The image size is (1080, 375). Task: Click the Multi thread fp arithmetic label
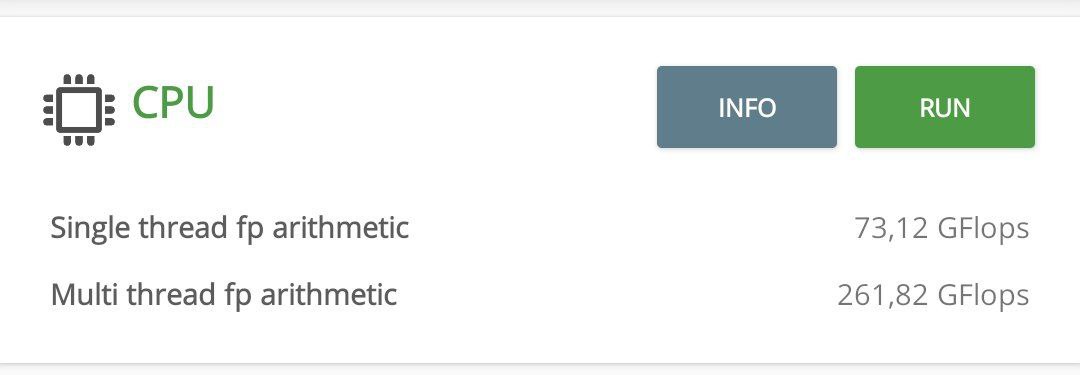click(224, 295)
